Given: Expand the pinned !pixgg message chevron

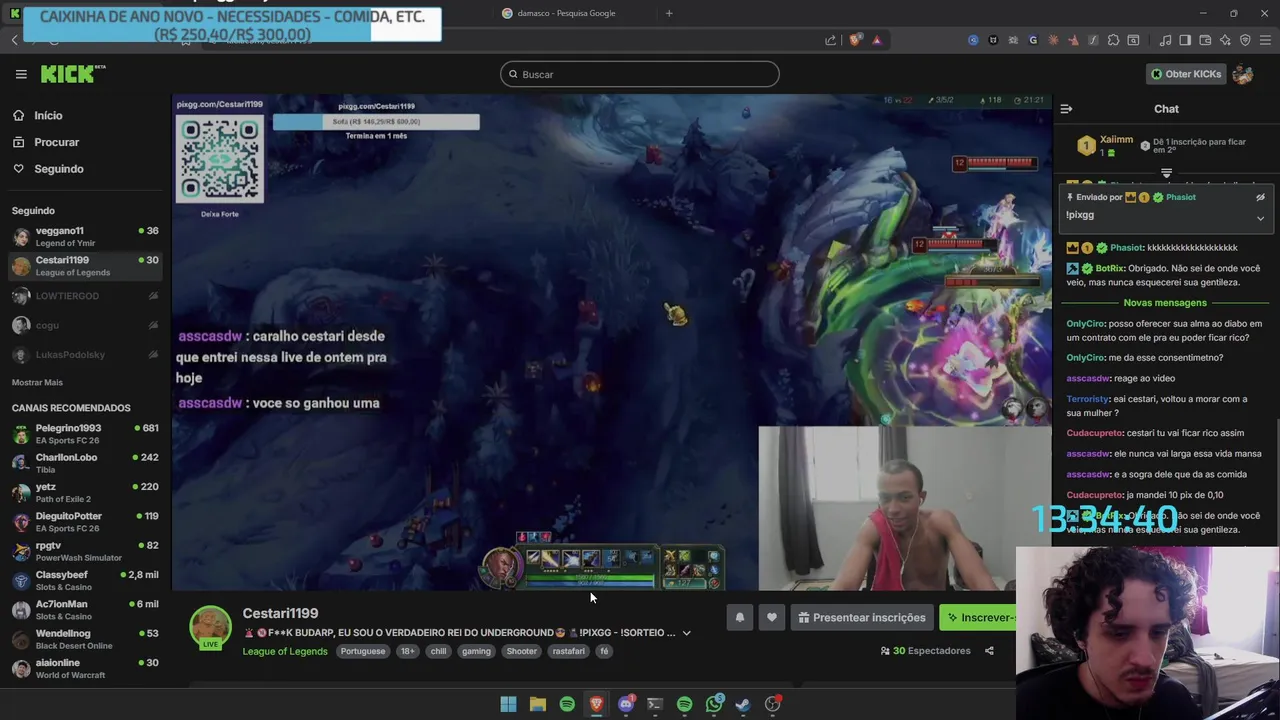Looking at the screenshot, I should pos(1260,218).
